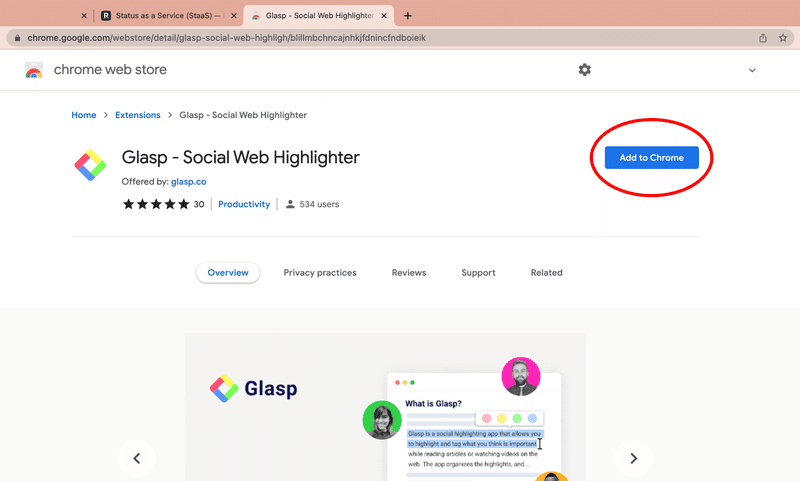This screenshot has width=800, height=481.
Task: Expand the account dropdown chevron in store header
Action: [752, 70]
